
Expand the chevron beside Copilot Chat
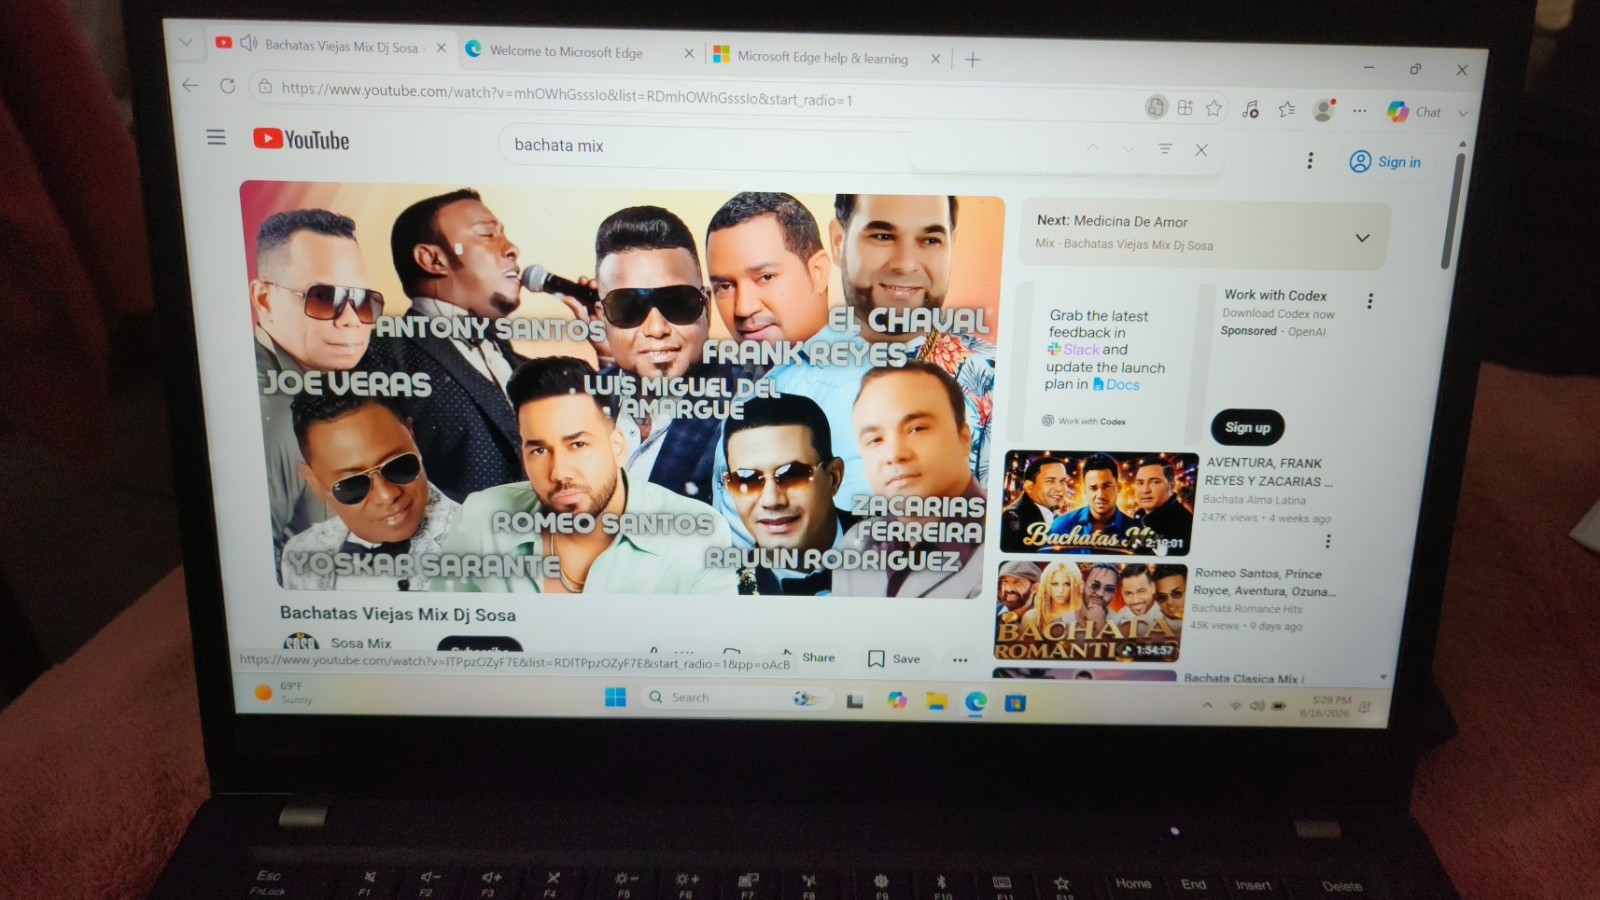[x=1463, y=113]
